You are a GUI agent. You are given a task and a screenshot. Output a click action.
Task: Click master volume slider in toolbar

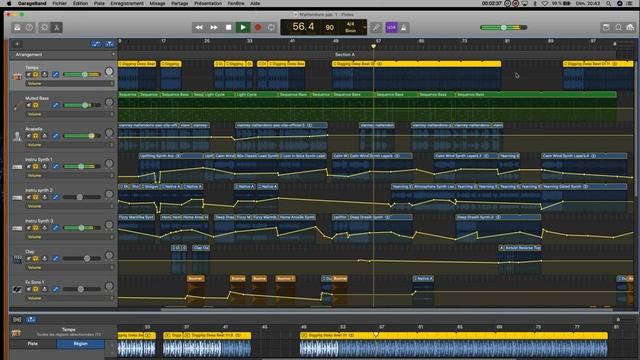click(x=504, y=27)
